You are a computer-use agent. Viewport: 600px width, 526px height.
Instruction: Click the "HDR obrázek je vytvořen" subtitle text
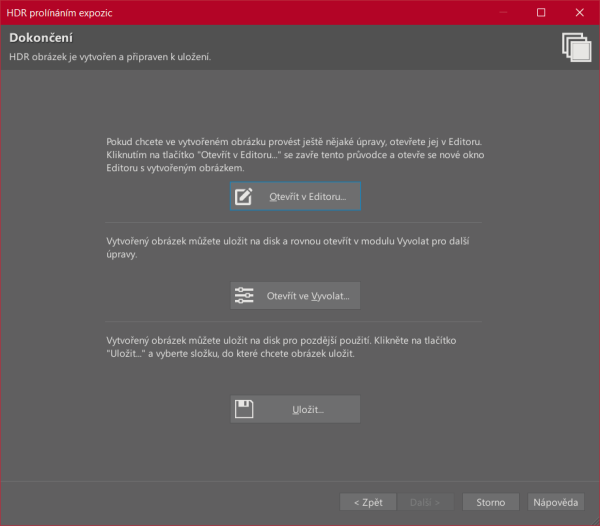point(110,57)
